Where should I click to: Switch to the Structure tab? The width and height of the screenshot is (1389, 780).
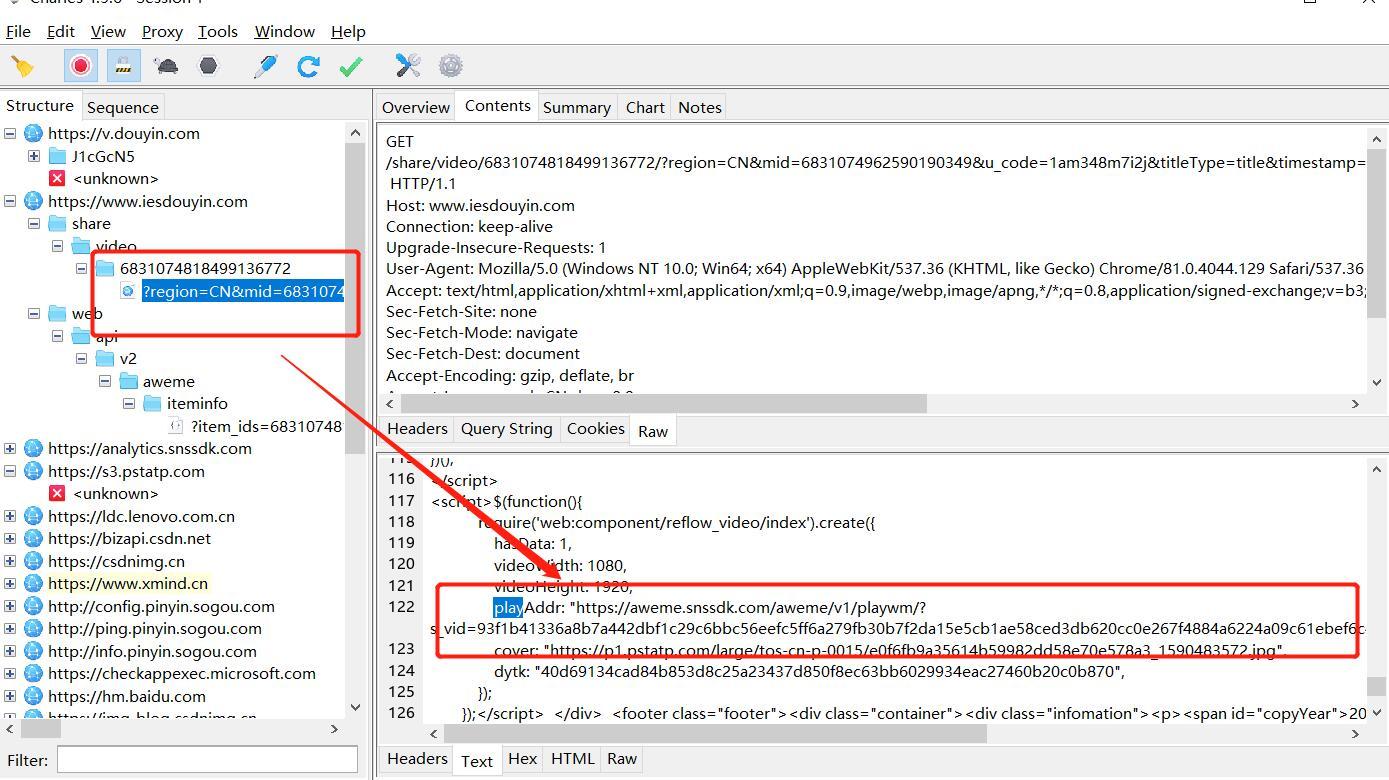coord(40,105)
